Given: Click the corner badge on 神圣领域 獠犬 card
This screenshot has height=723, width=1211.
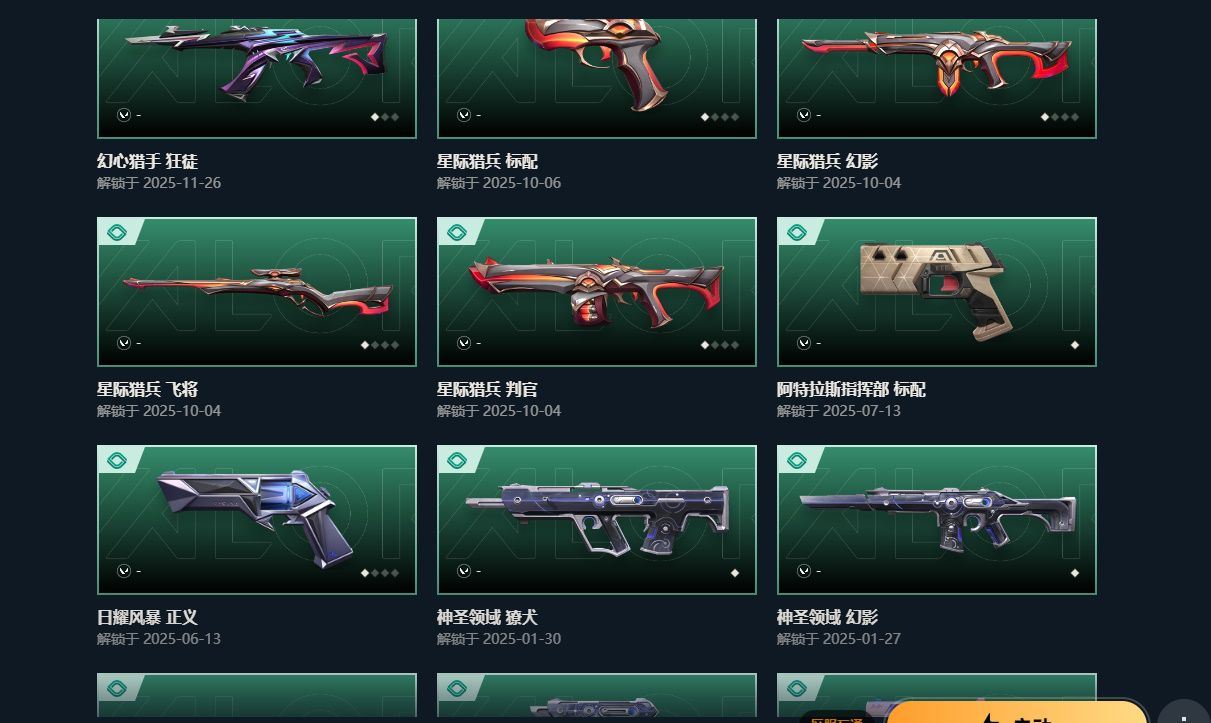Looking at the screenshot, I should pos(457,461).
